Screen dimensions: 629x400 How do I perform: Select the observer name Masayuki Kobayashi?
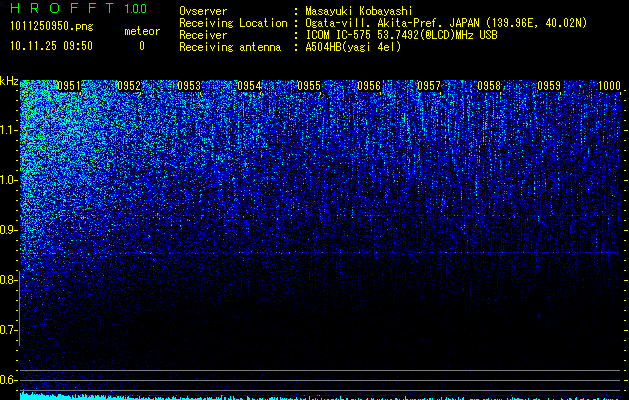point(359,11)
